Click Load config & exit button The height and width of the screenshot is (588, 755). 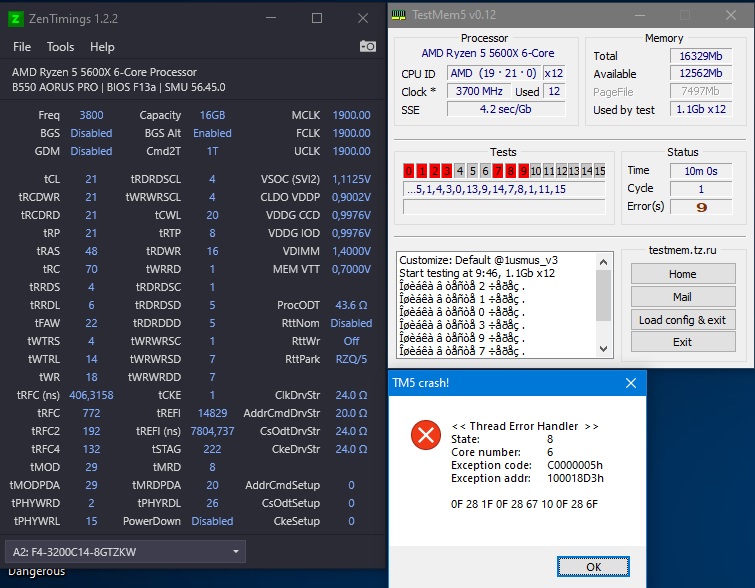(683, 320)
